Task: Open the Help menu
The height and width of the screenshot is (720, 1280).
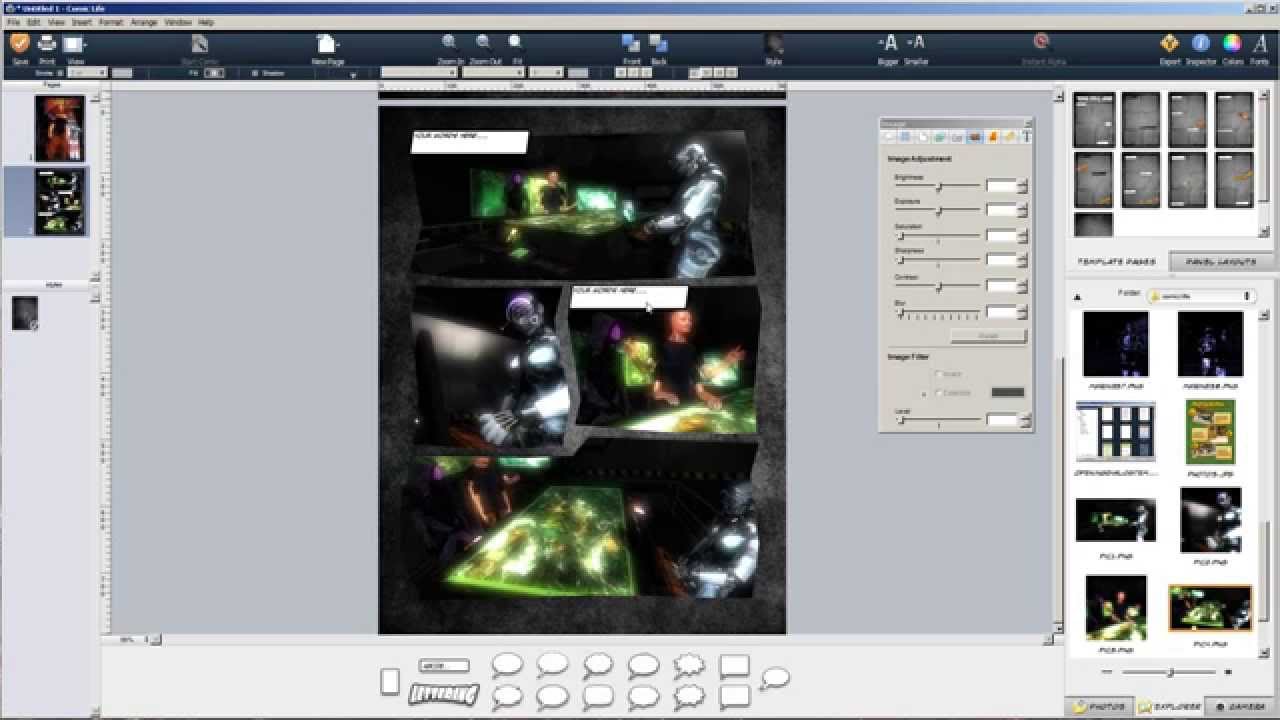Action: point(205,22)
